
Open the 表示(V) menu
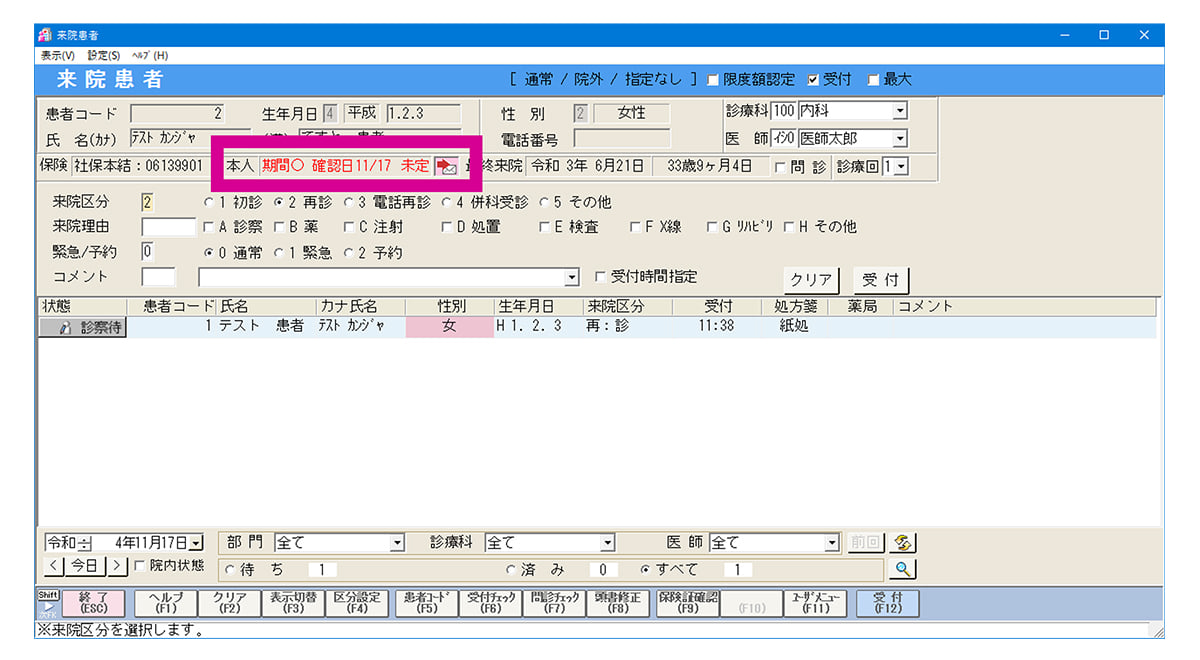58,55
